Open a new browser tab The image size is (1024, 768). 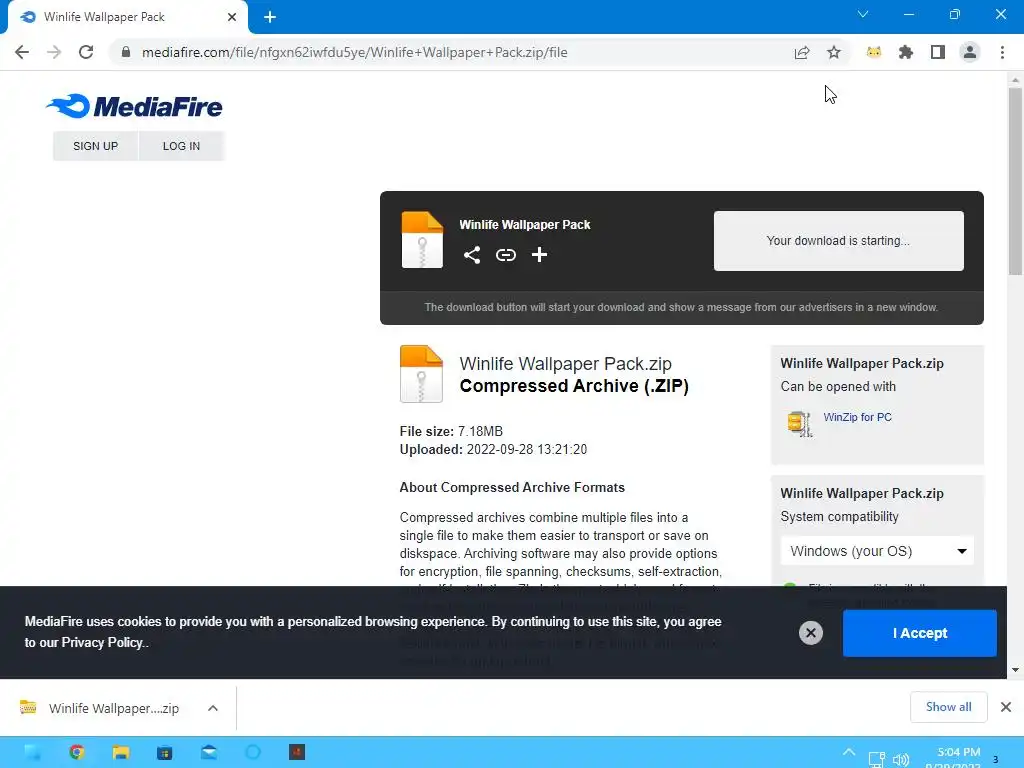(270, 17)
